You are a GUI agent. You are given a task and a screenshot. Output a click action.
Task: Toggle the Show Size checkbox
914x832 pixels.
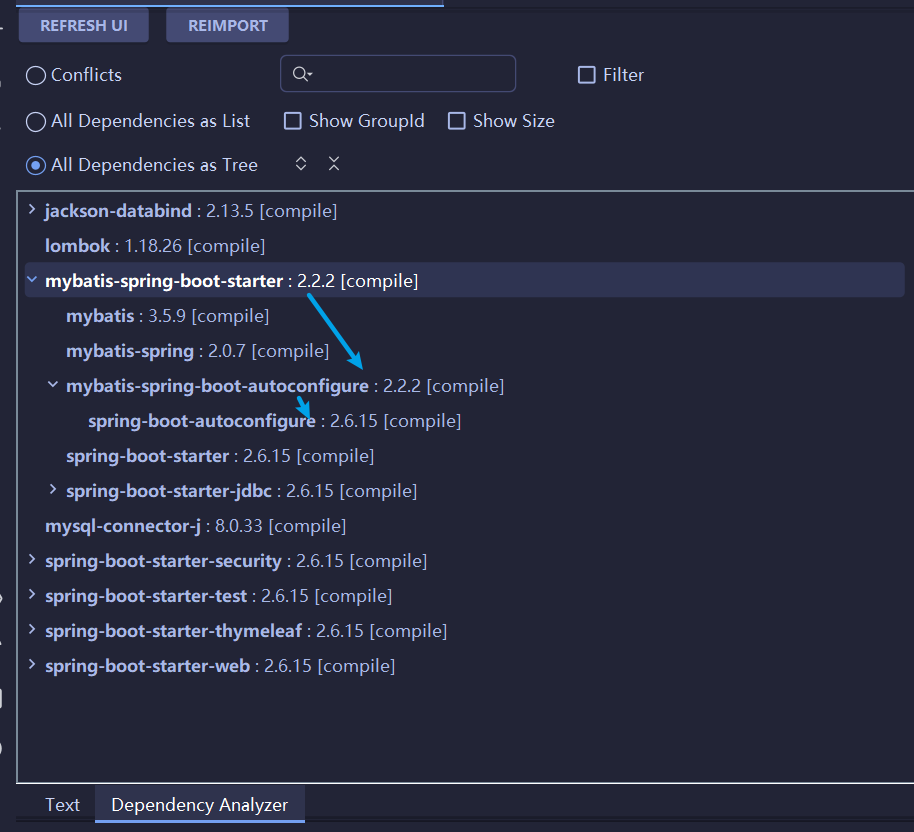pyautogui.click(x=457, y=121)
